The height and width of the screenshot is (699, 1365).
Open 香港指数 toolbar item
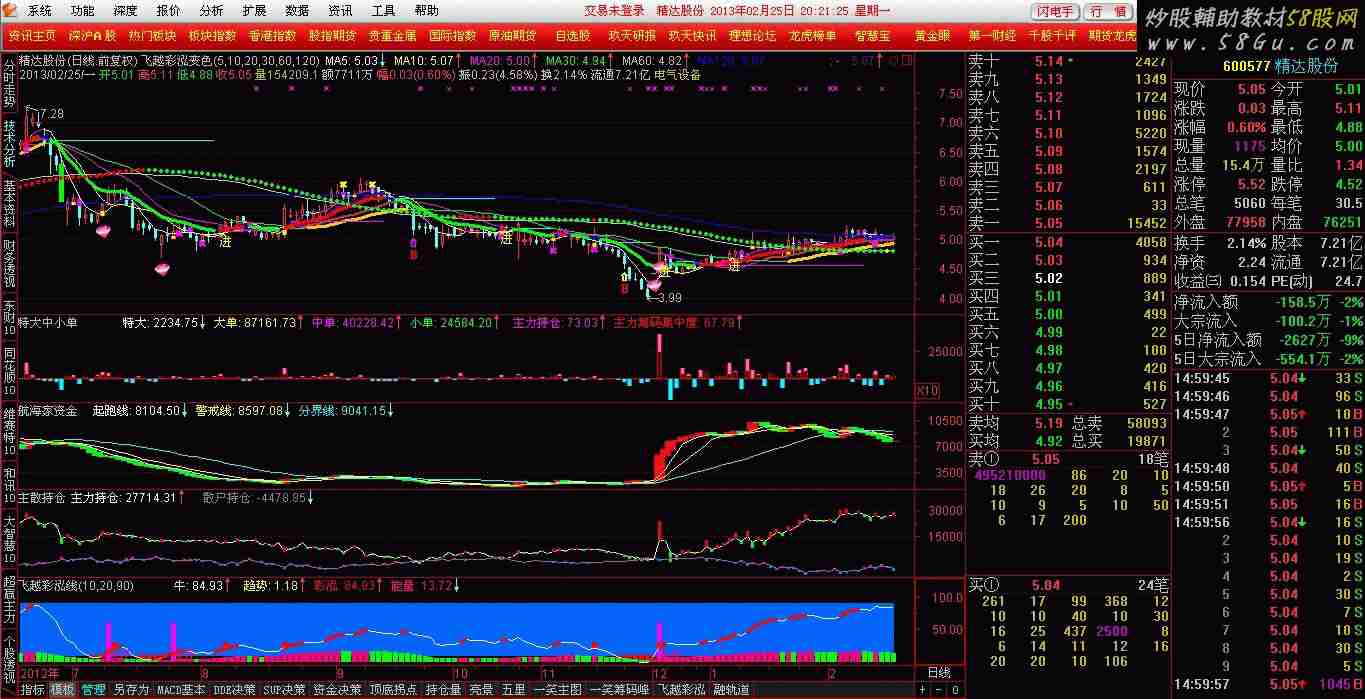[x=272, y=35]
